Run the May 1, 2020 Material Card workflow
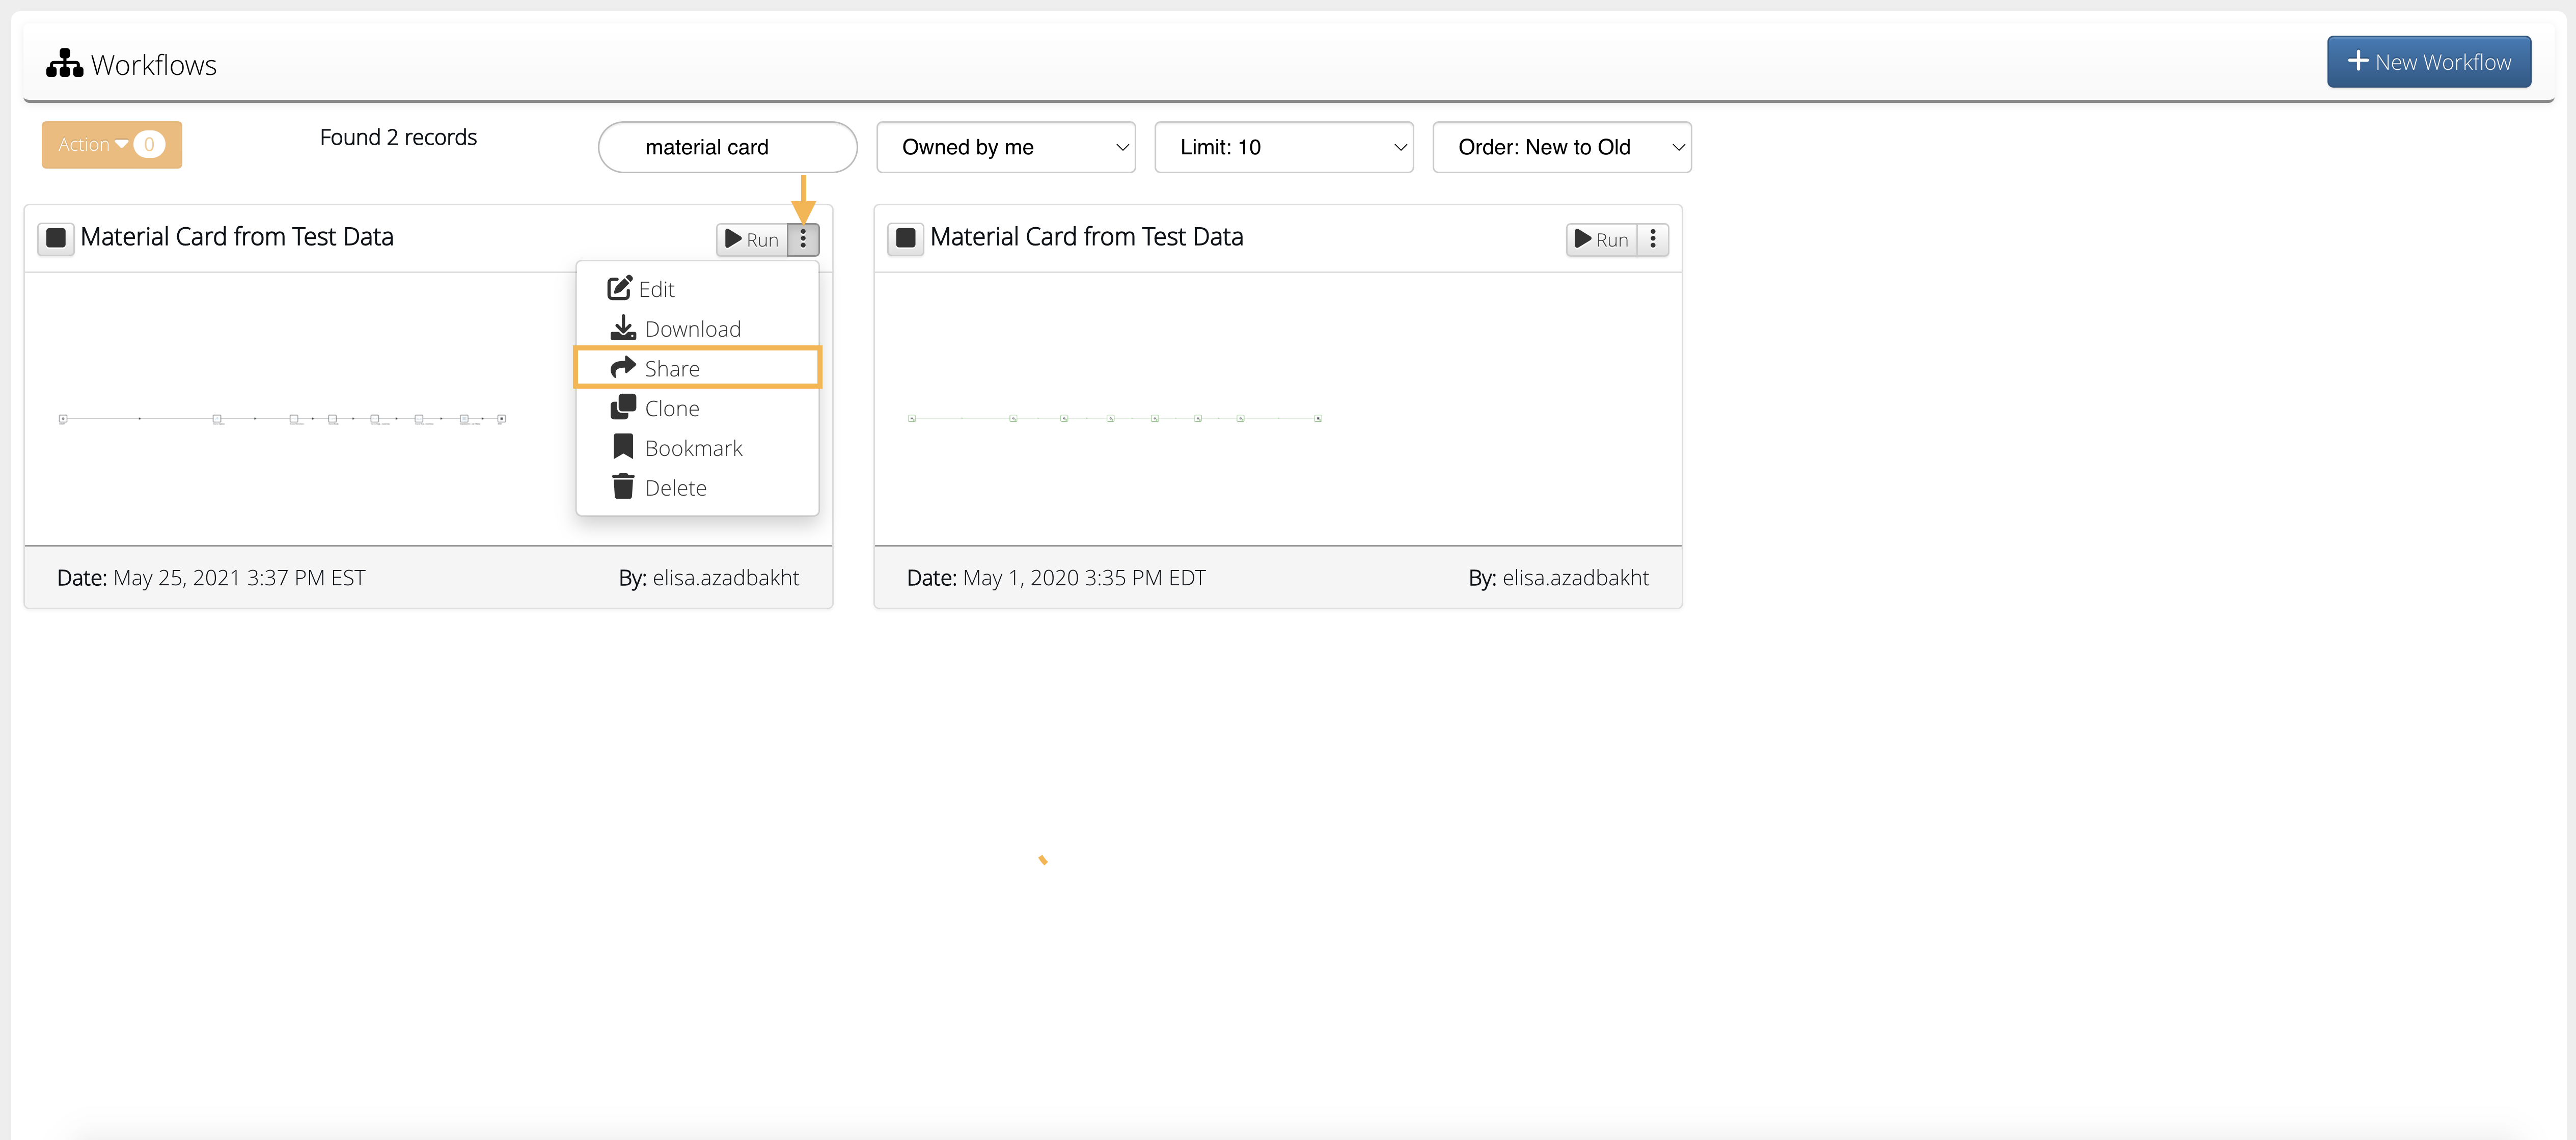This screenshot has width=2576, height=1140. pyautogui.click(x=1602, y=239)
